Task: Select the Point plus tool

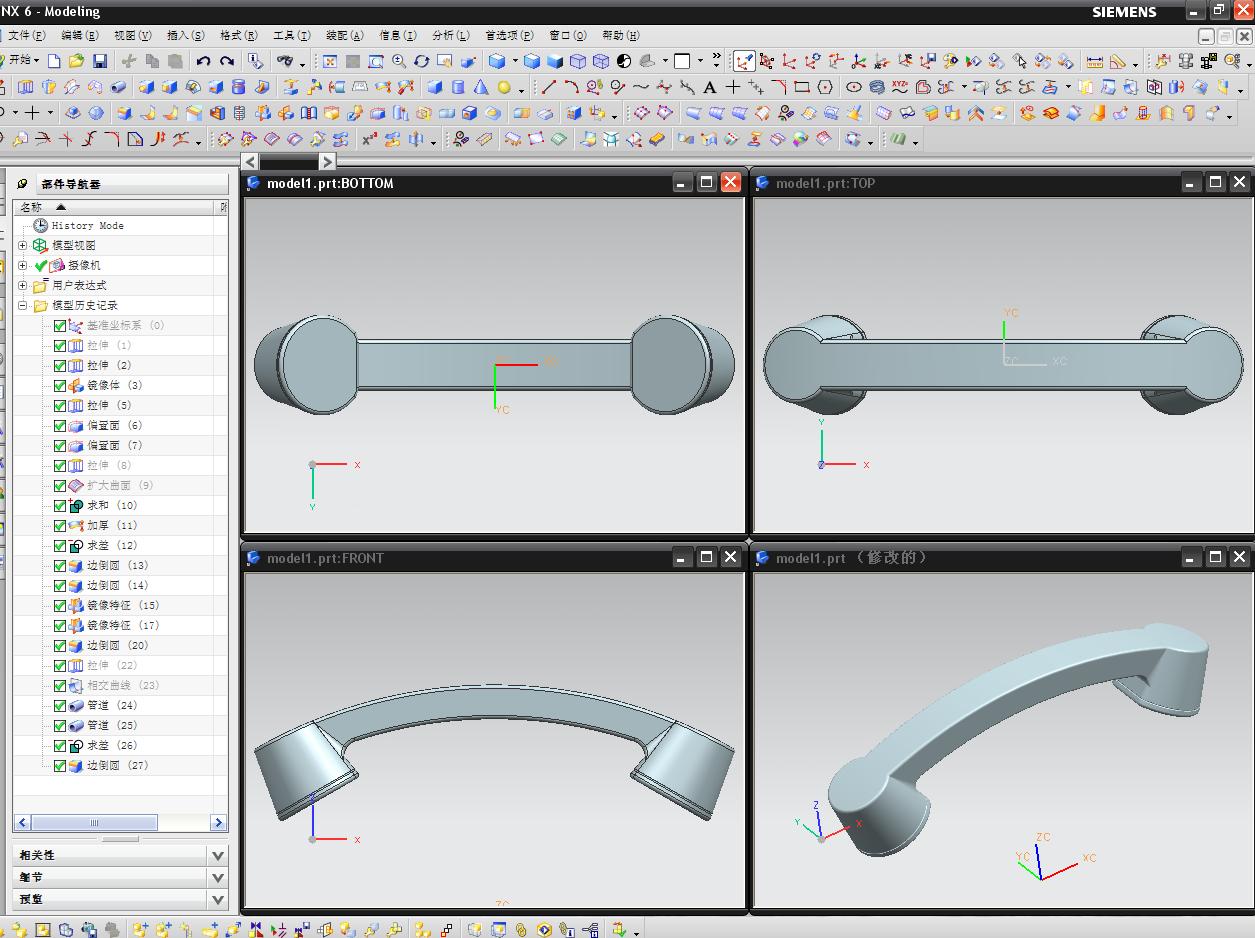Action: click(x=733, y=87)
